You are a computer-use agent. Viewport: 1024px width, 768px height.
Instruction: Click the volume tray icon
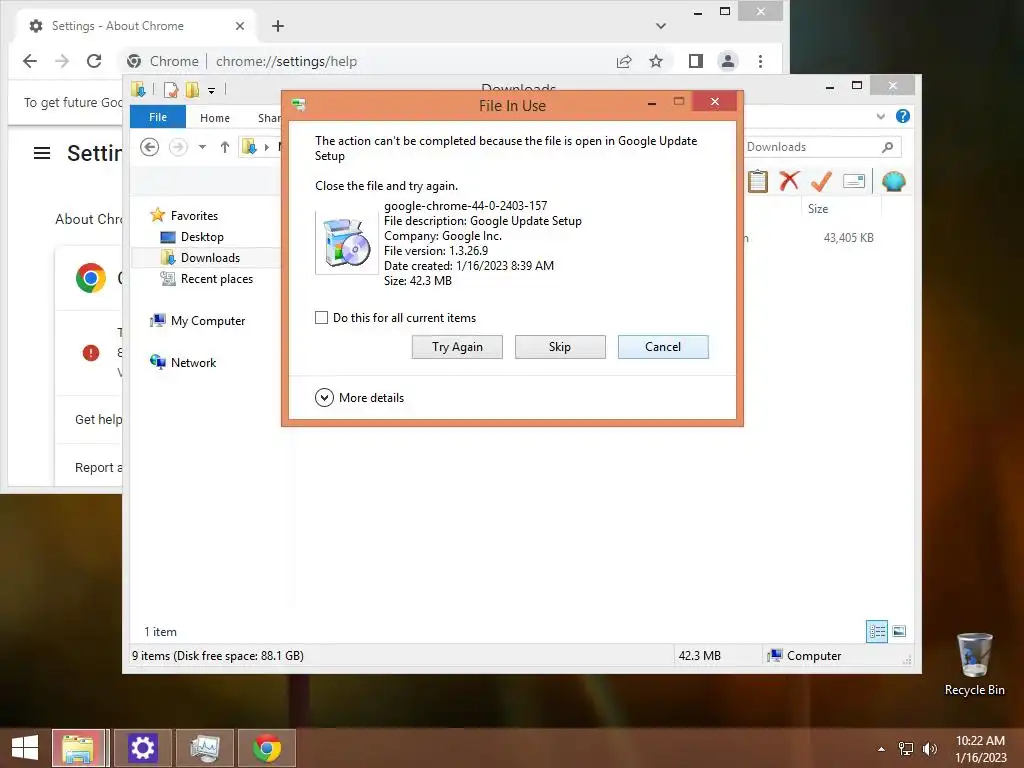coord(929,749)
